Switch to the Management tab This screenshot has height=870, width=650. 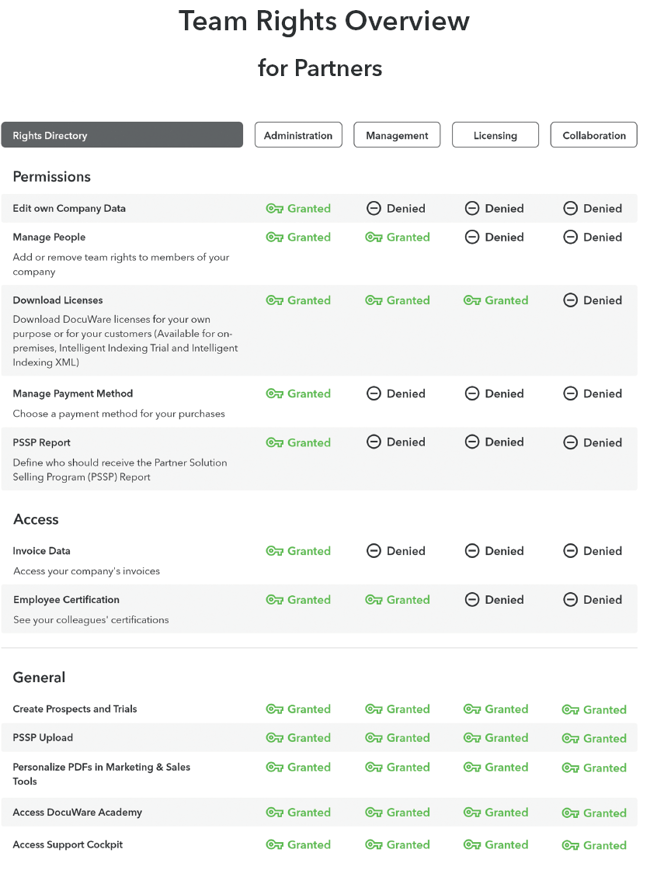(x=397, y=135)
